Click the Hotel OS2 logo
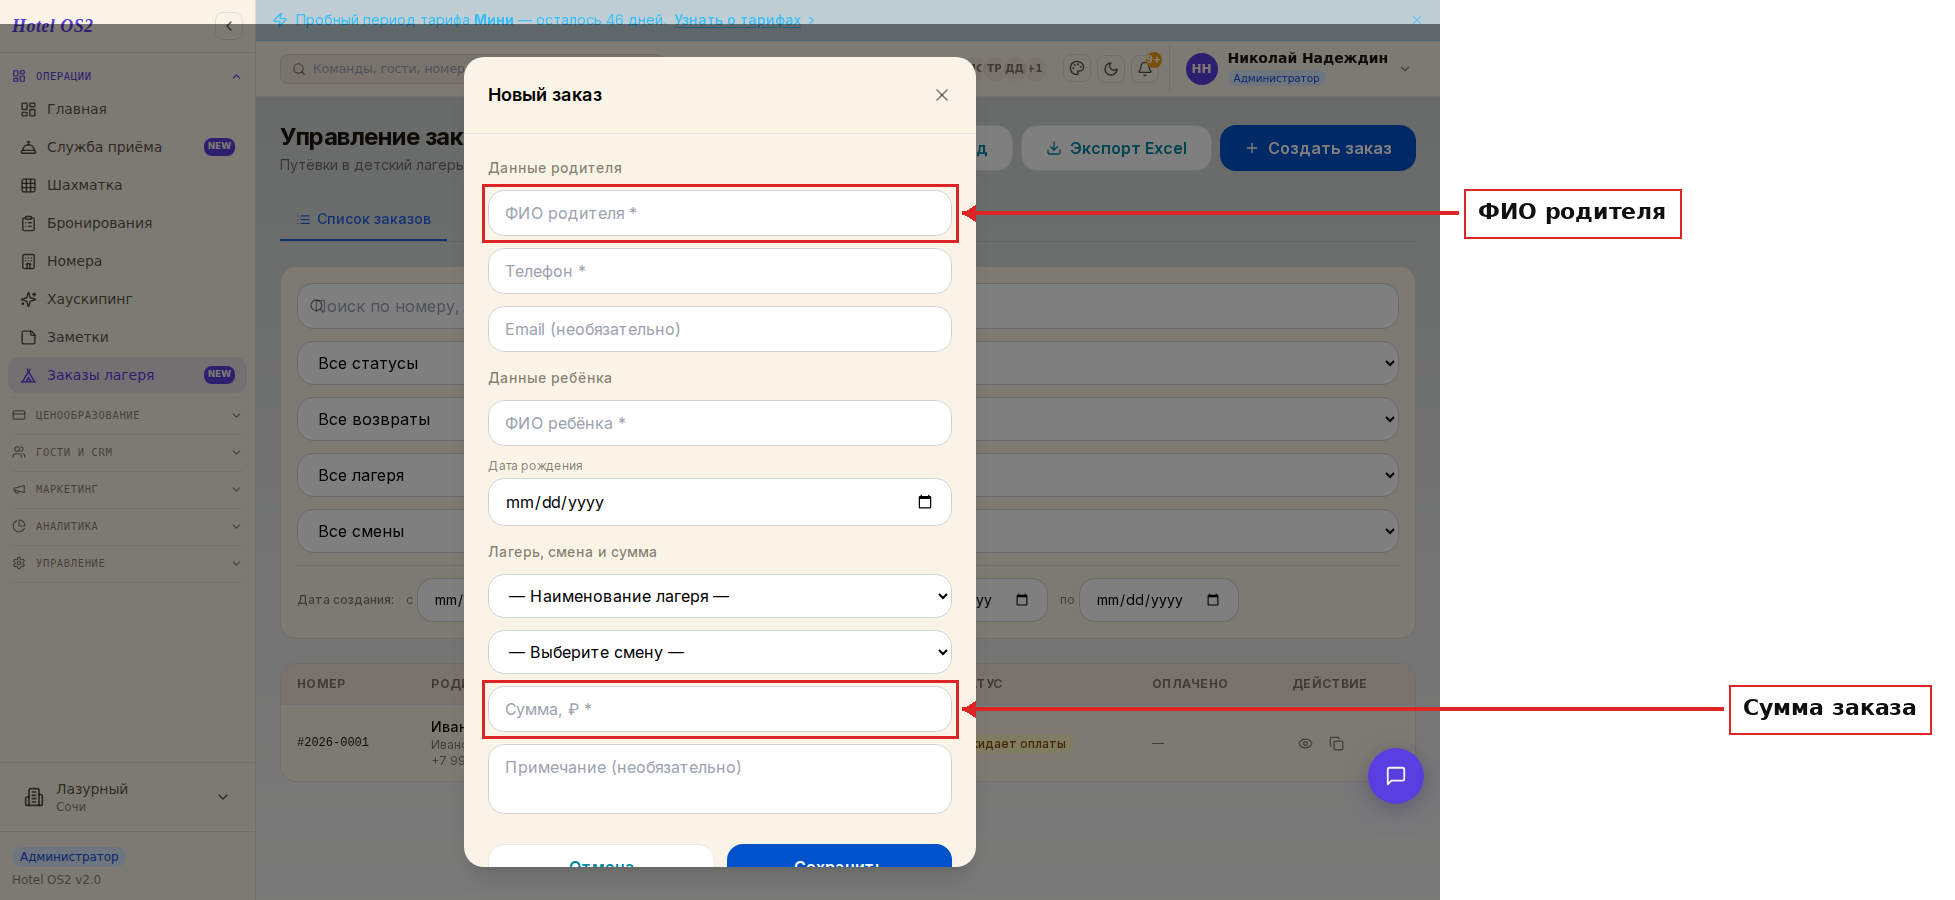 tap(52, 26)
